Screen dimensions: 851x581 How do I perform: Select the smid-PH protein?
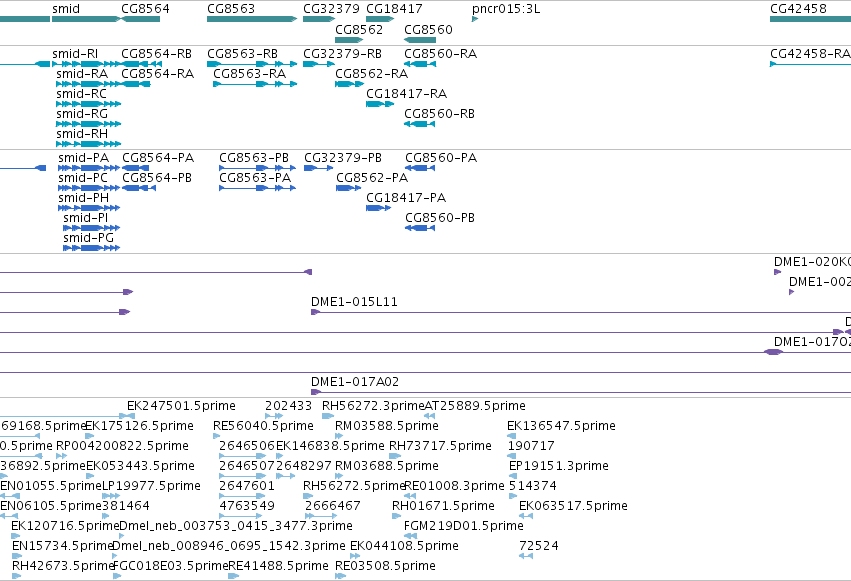click(84, 198)
